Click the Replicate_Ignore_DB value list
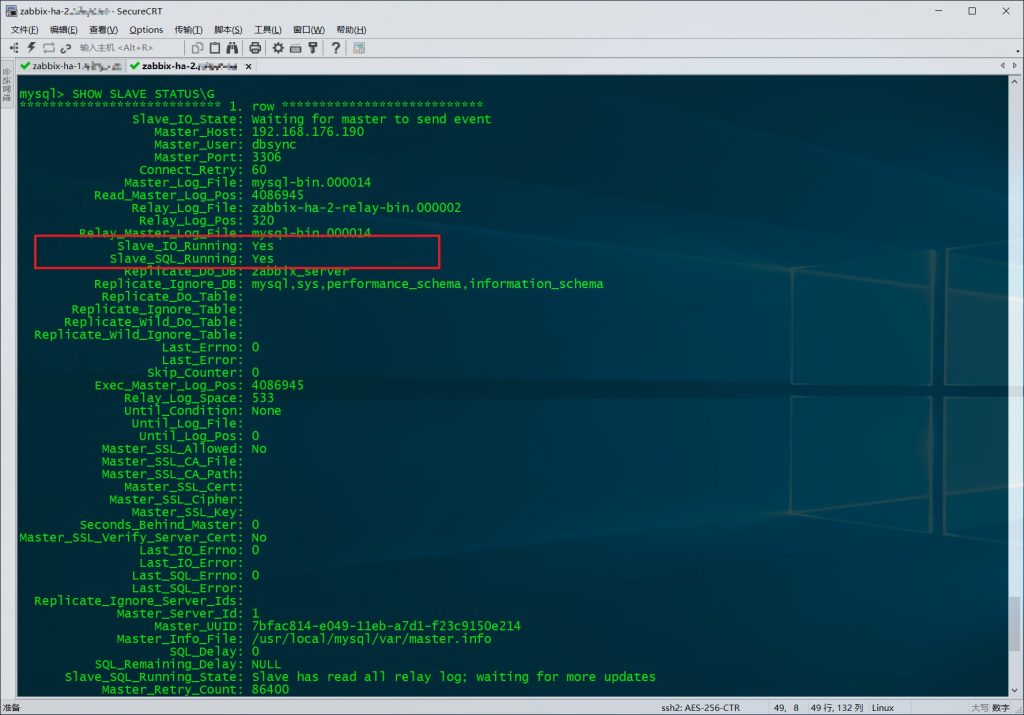The height and width of the screenshot is (715, 1024). point(427,283)
